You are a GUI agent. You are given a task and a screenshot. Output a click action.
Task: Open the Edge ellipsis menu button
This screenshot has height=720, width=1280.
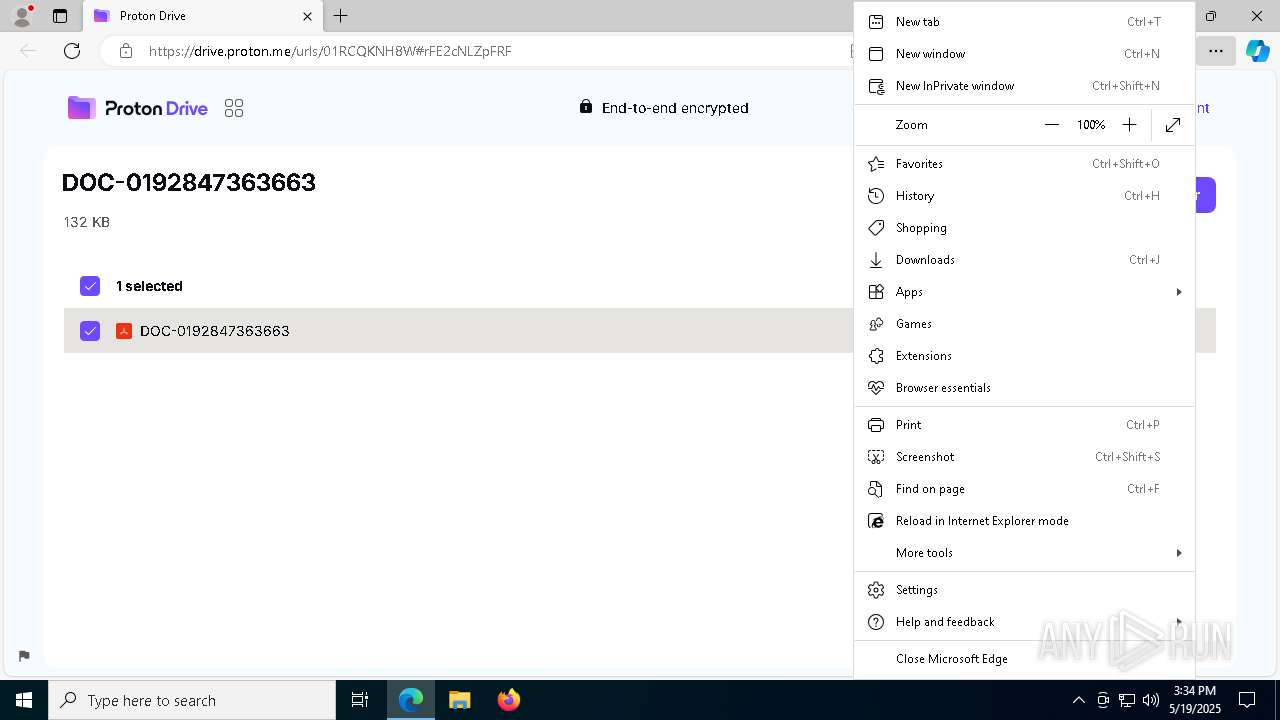pyautogui.click(x=1215, y=51)
